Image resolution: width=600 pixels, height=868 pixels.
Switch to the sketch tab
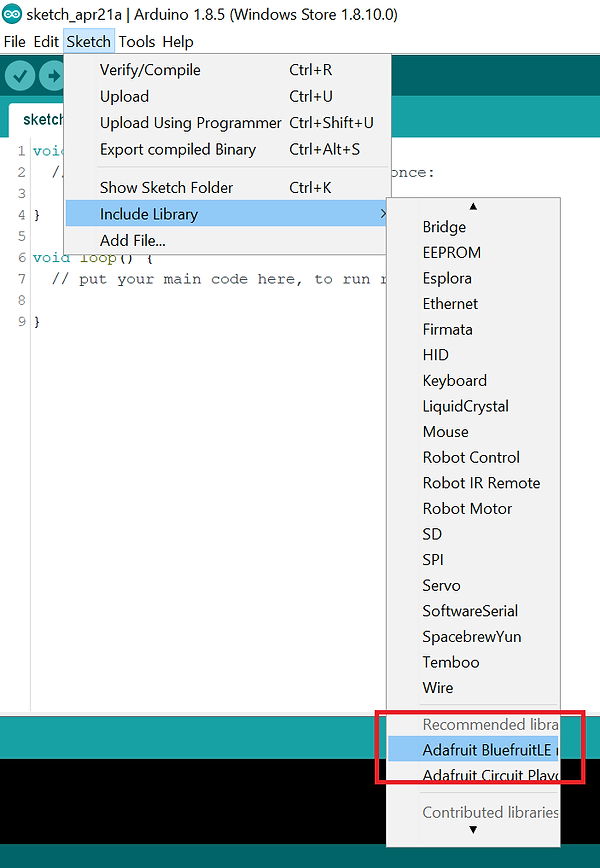click(37, 120)
